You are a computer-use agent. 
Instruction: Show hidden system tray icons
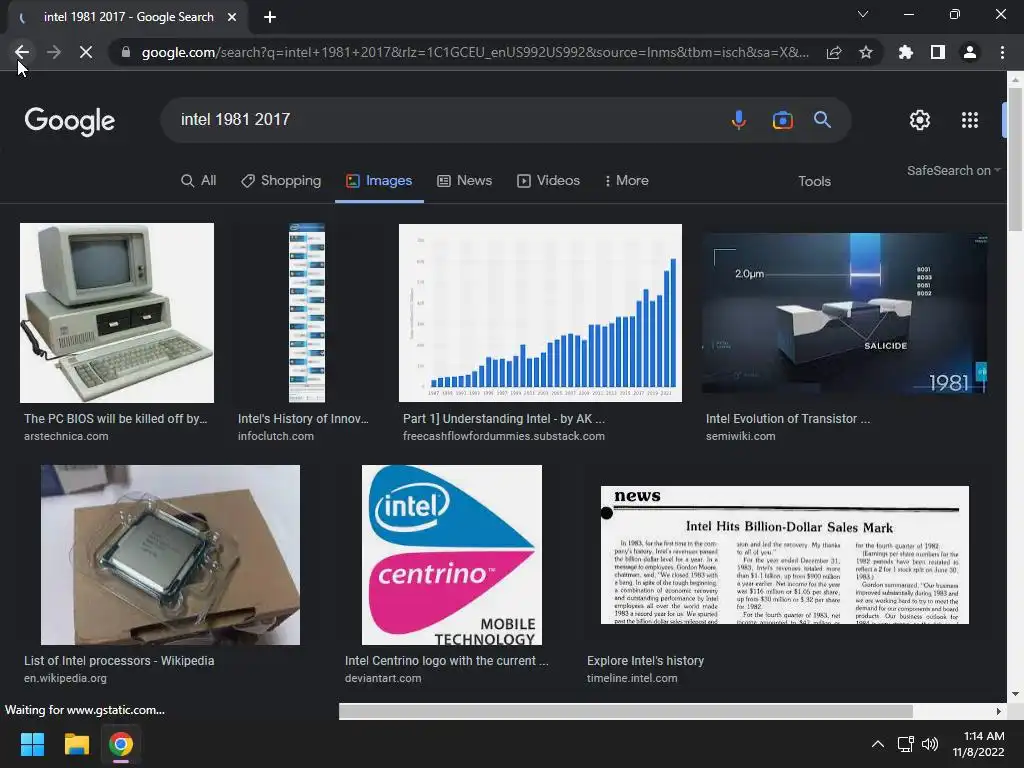coord(878,744)
